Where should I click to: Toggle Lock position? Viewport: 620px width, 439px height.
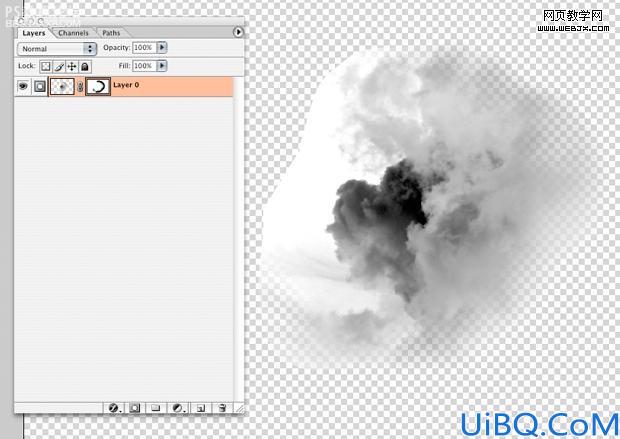tap(72, 66)
